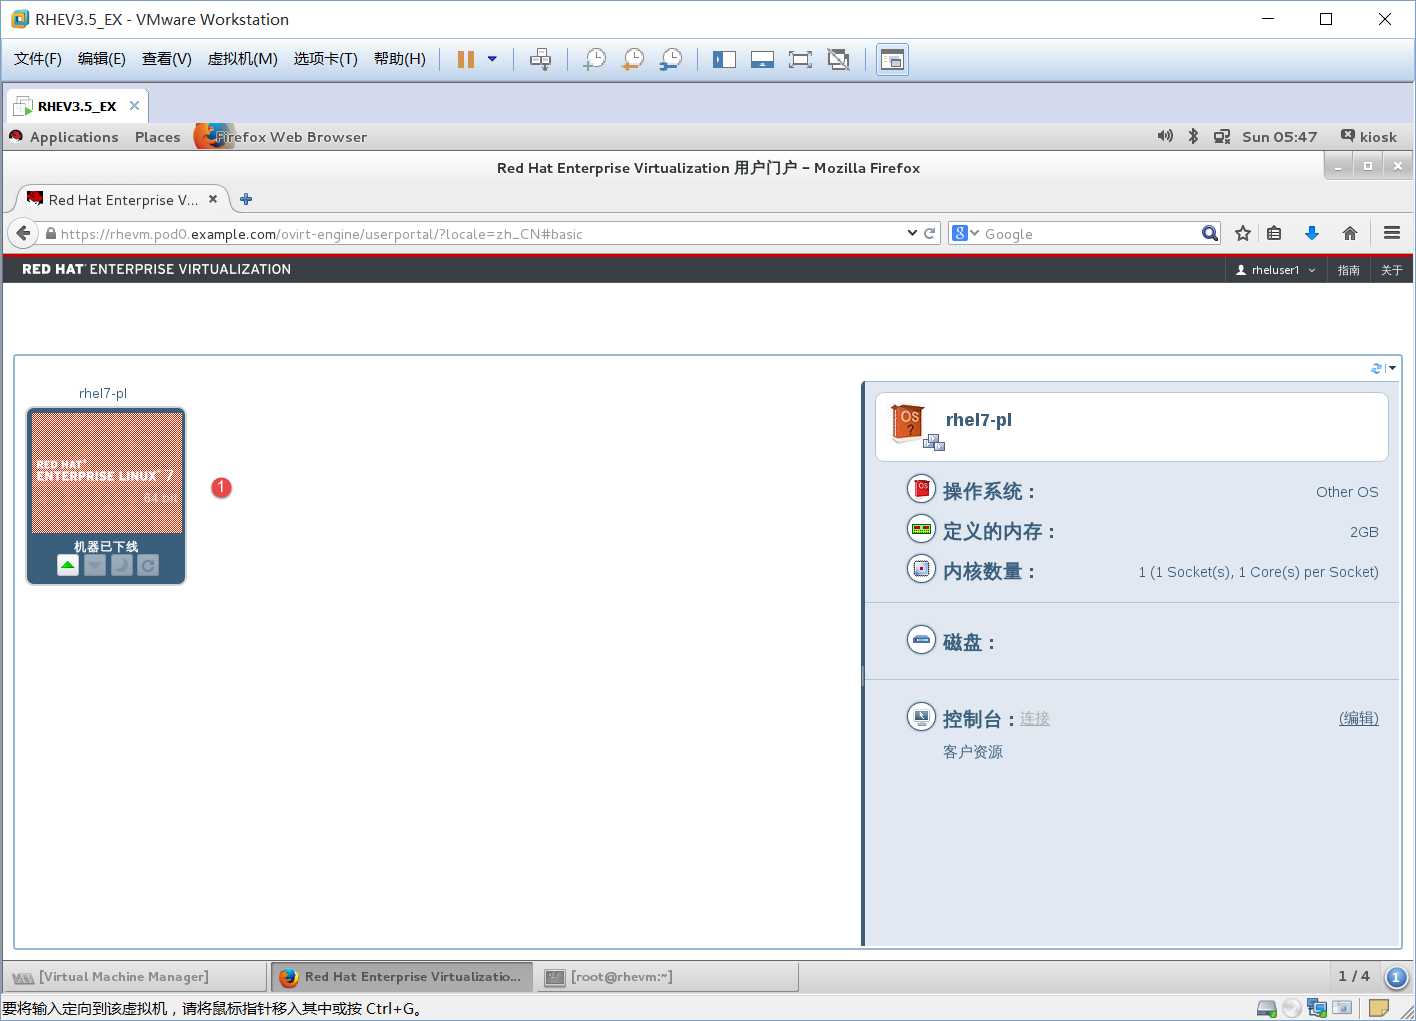1416x1021 pixels.
Task: Click the volume speaker icon in top panel
Action: click(1165, 136)
